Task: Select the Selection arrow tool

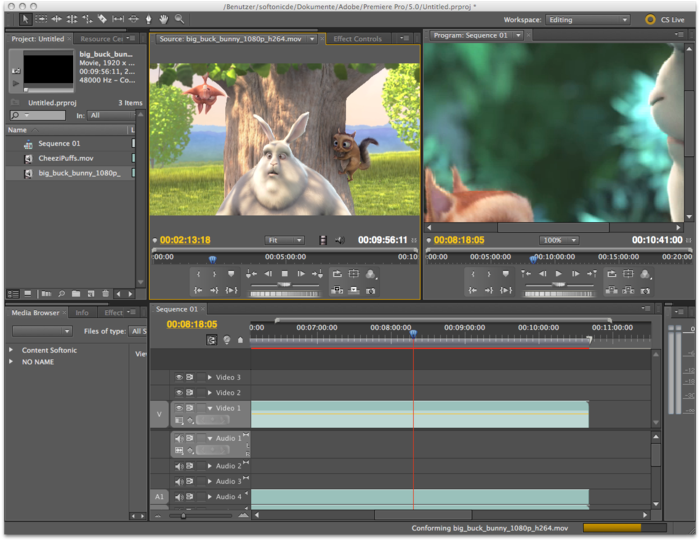Action: 26,19
